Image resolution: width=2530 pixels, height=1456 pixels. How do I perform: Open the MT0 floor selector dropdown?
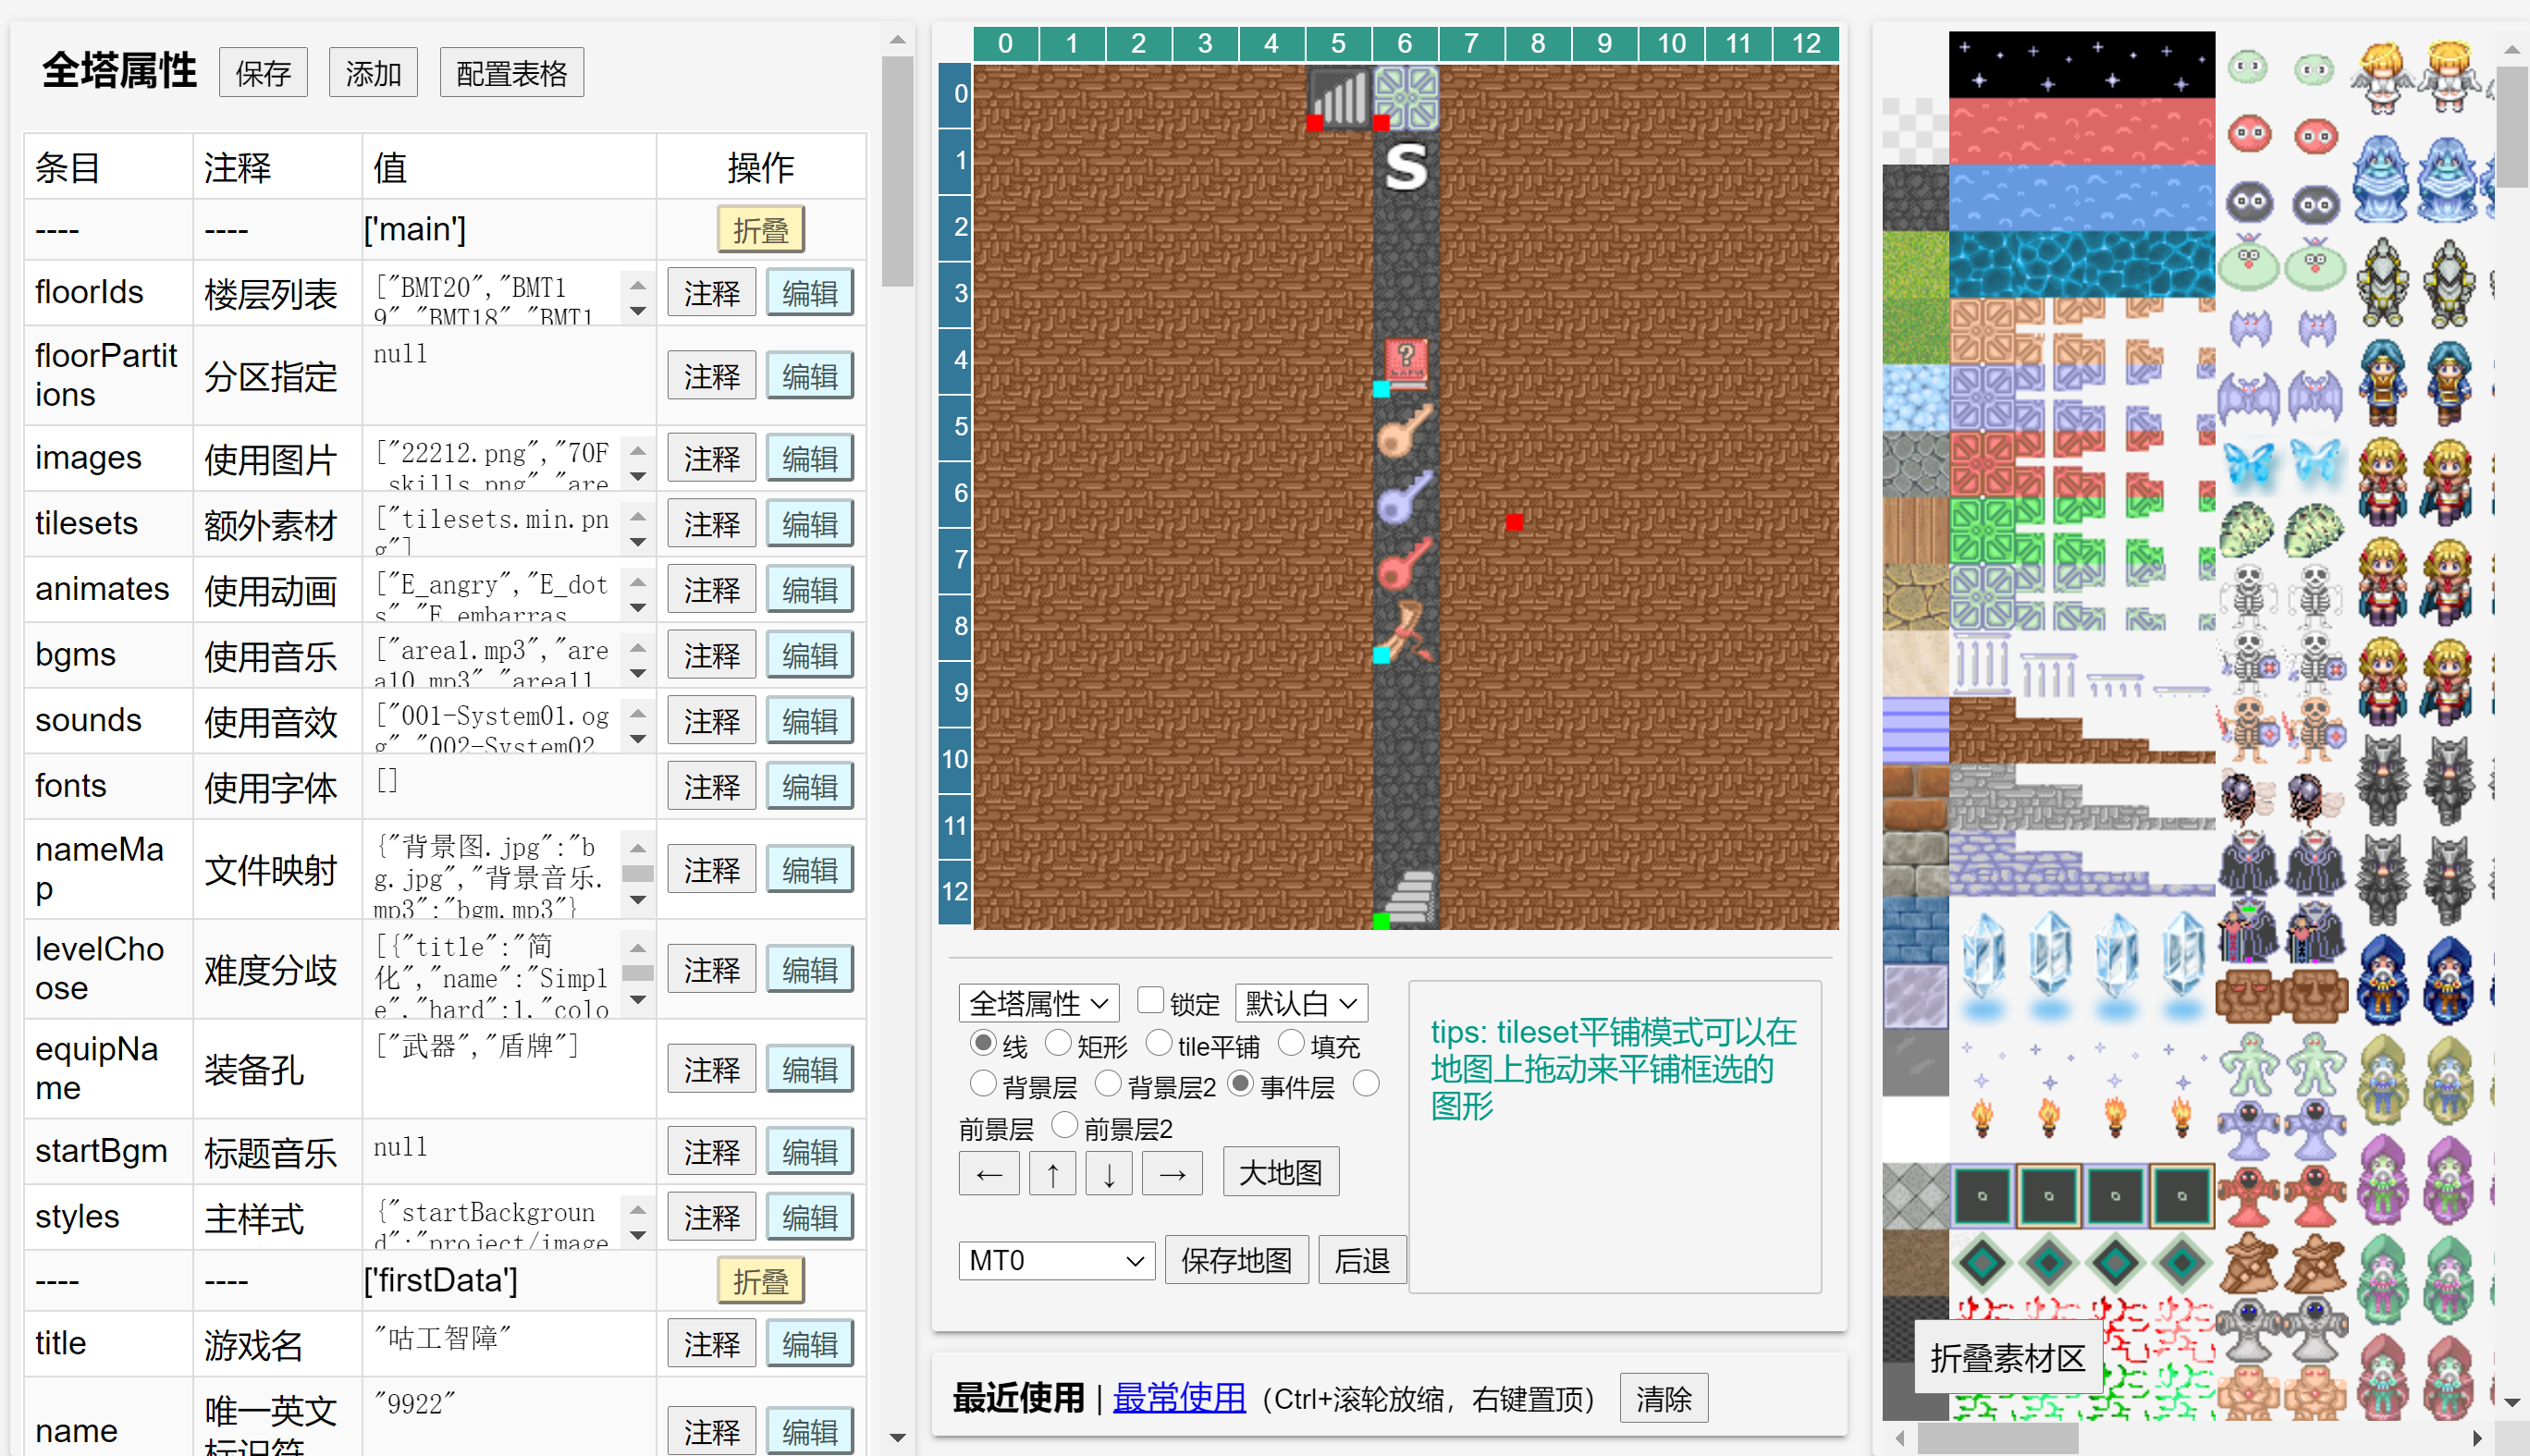coord(1056,1260)
